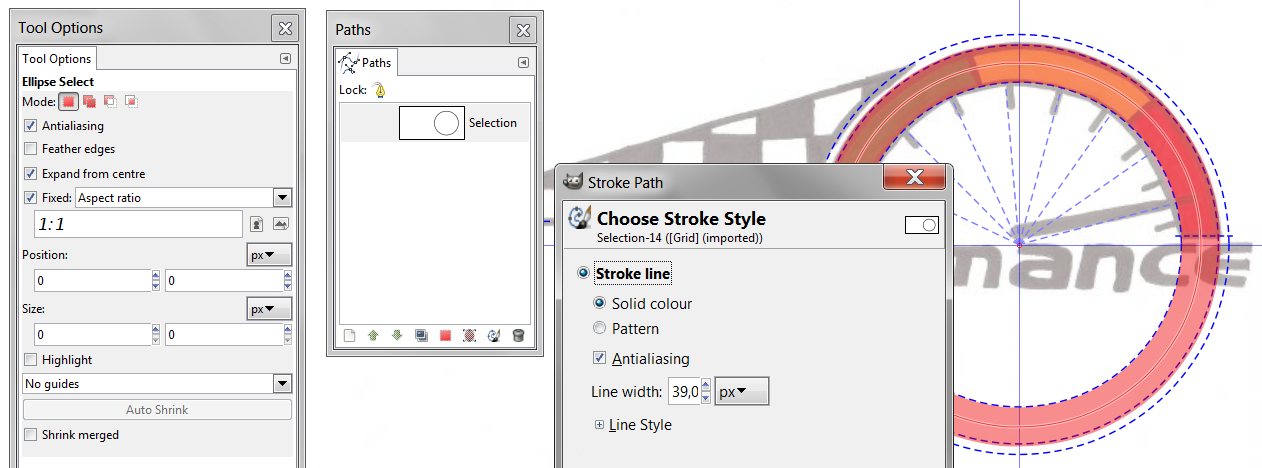Convert path to selection icon
1262x468 pixels.
point(445,336)
